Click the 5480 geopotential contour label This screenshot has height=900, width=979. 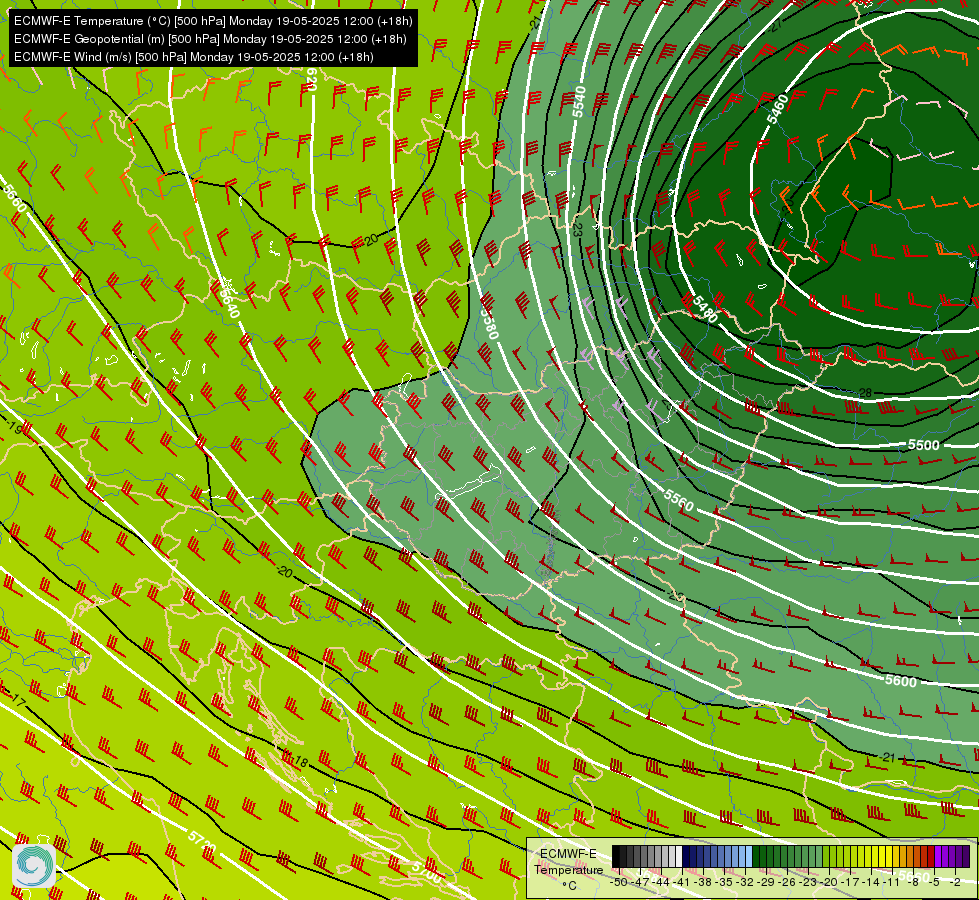705,309
